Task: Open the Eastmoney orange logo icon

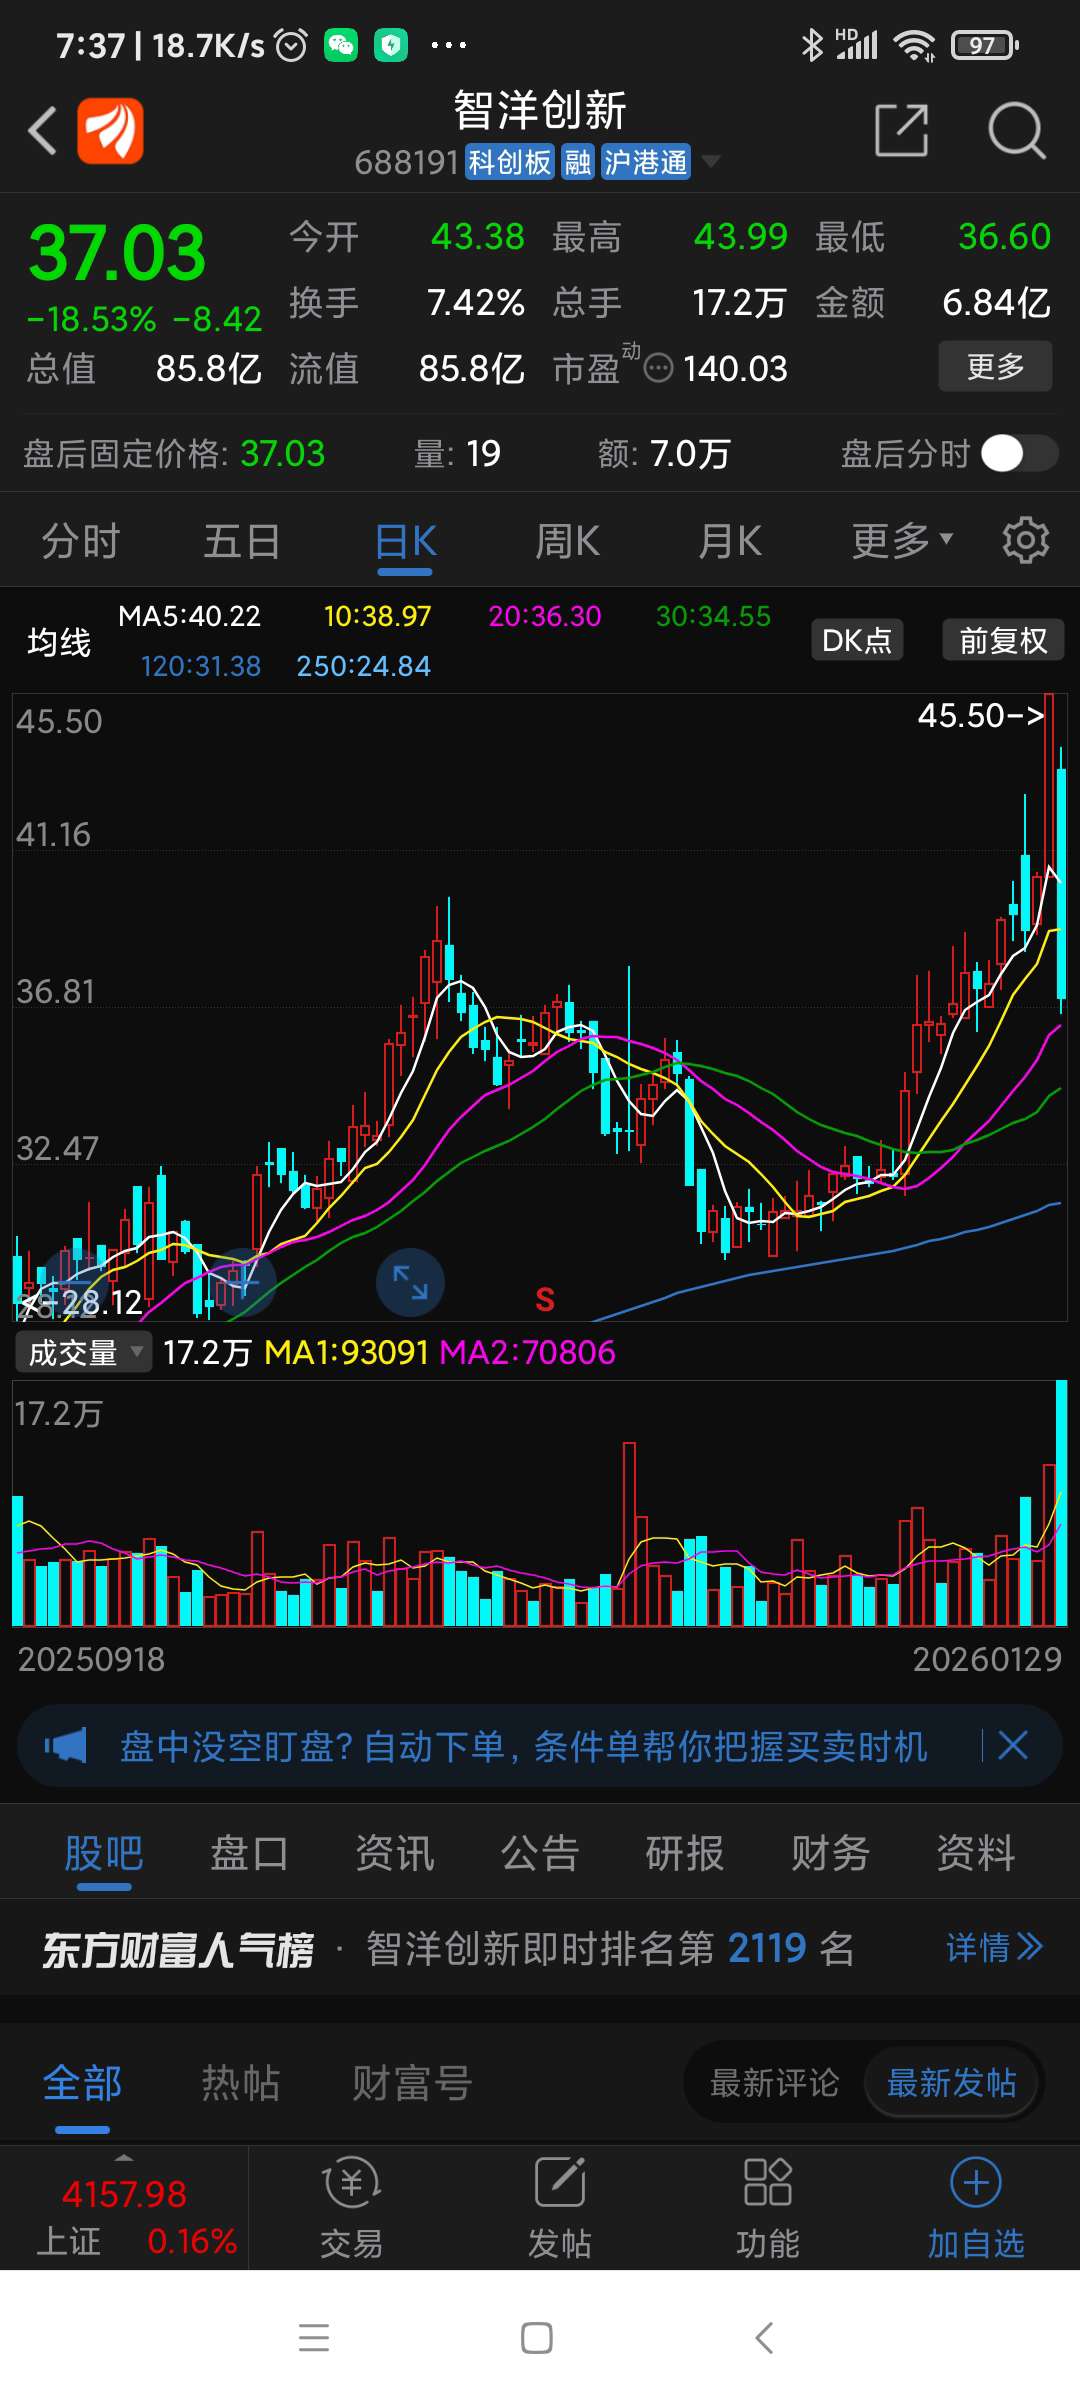Action: (x=111, y=130)
